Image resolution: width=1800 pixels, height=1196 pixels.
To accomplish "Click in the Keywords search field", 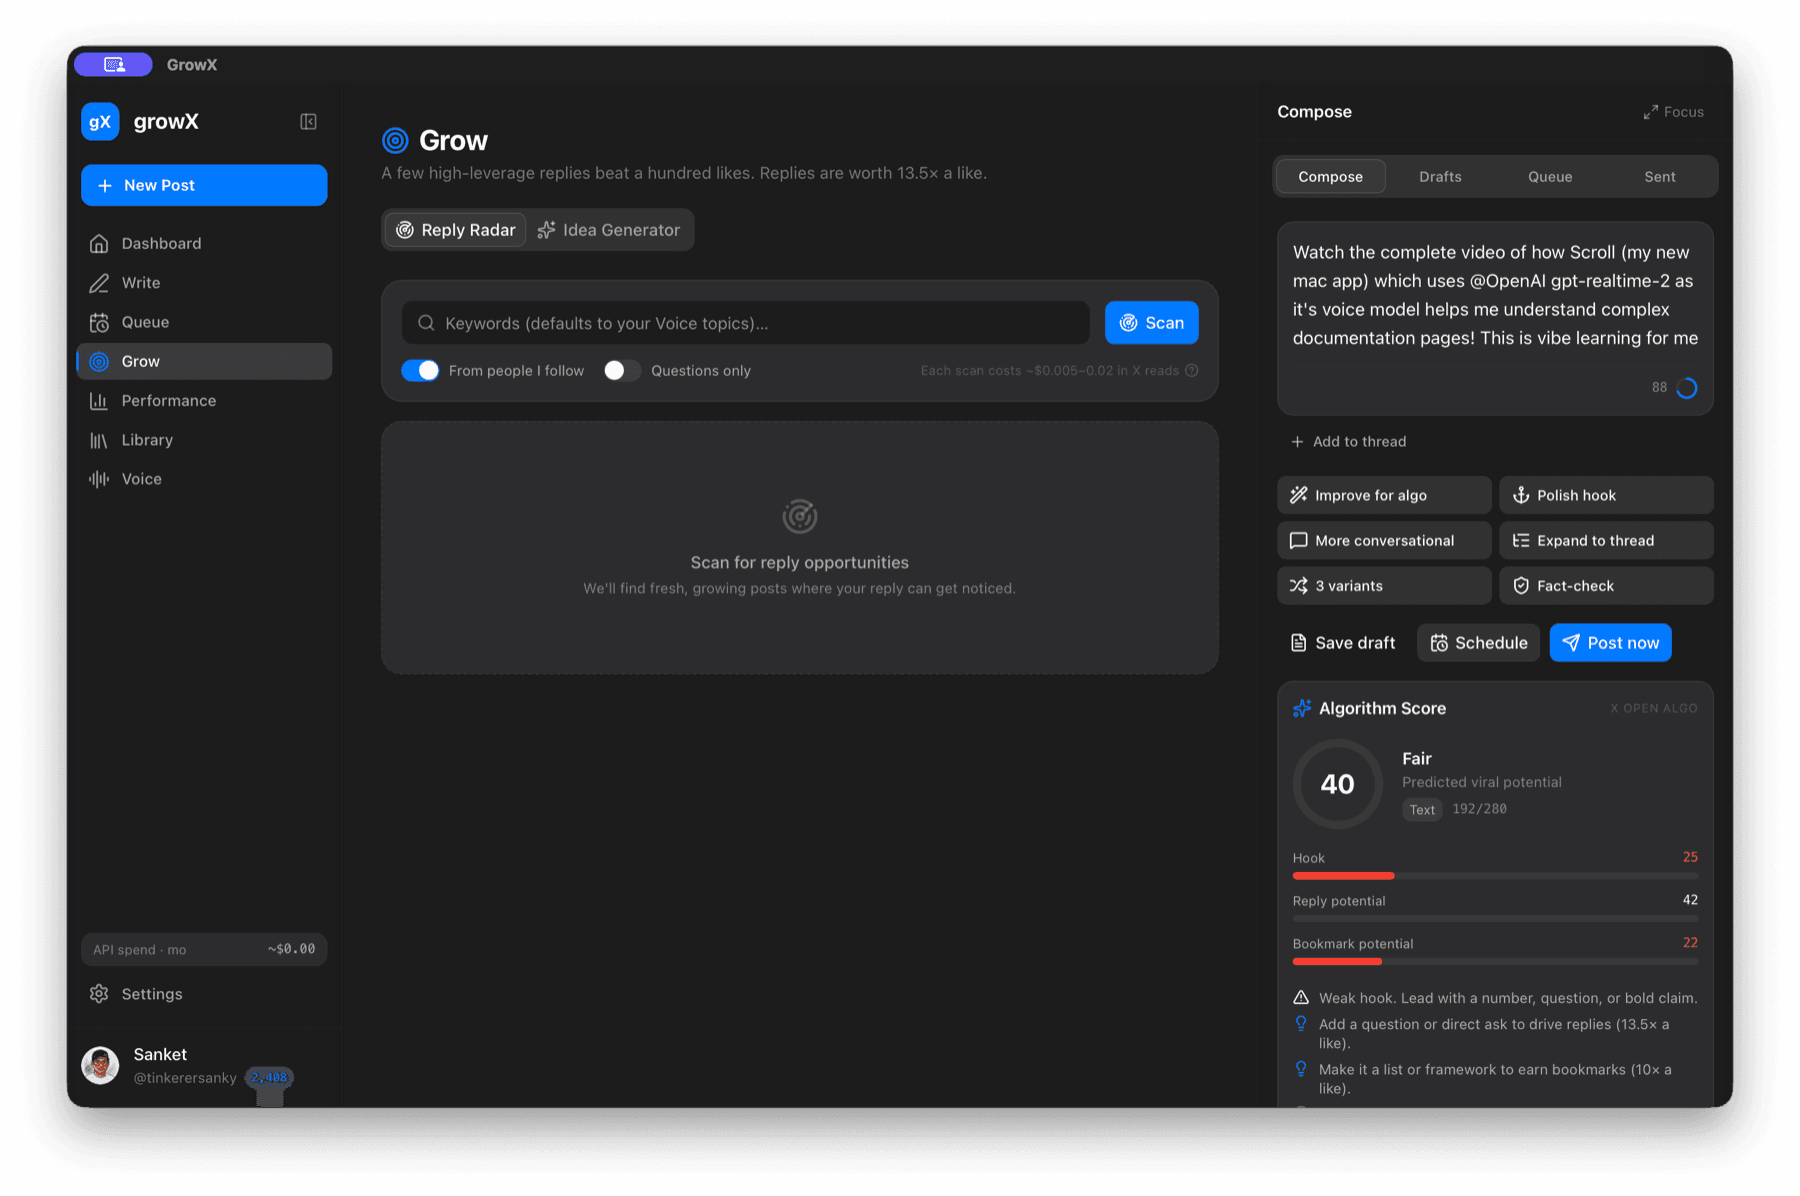I will (x=746, y=323).
